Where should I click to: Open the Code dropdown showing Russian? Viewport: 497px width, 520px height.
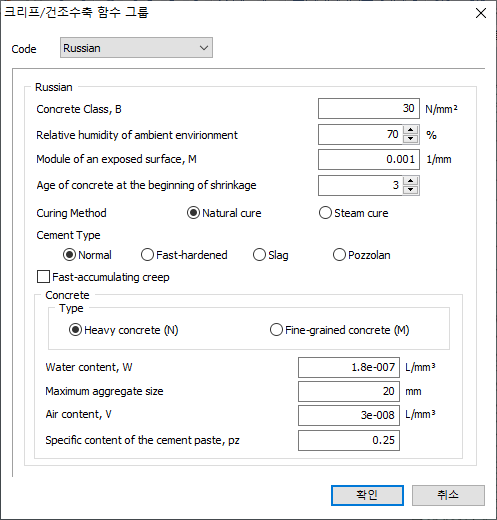136,48
